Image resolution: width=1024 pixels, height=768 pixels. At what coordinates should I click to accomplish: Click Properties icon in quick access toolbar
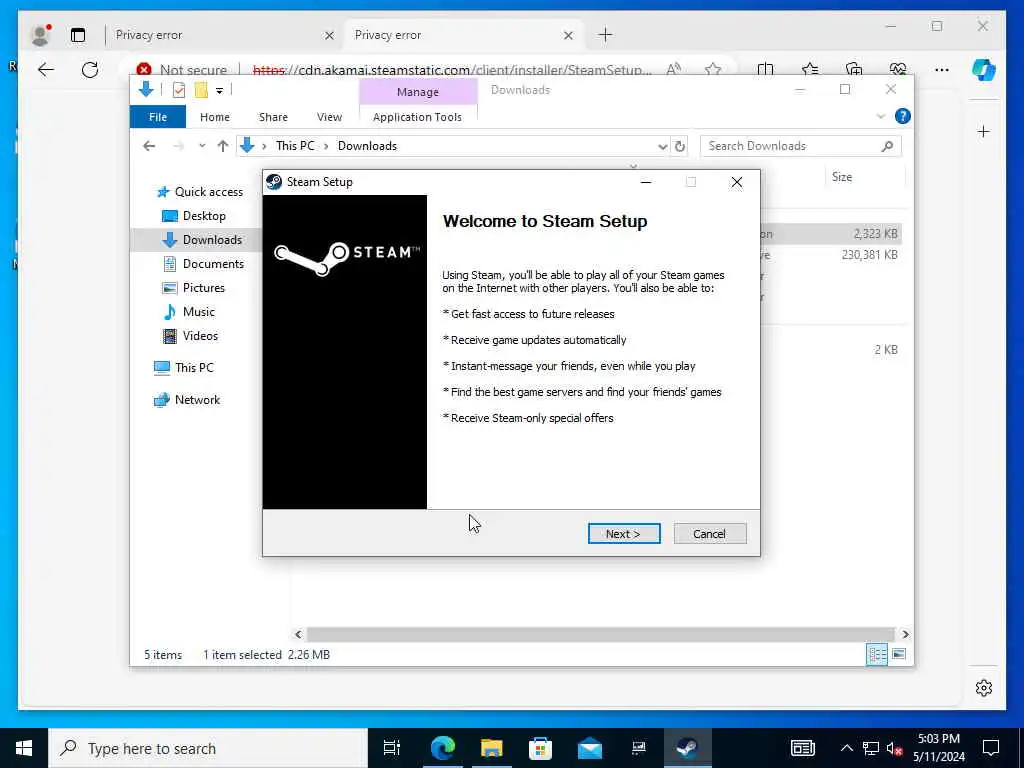[x=178, y=90]
